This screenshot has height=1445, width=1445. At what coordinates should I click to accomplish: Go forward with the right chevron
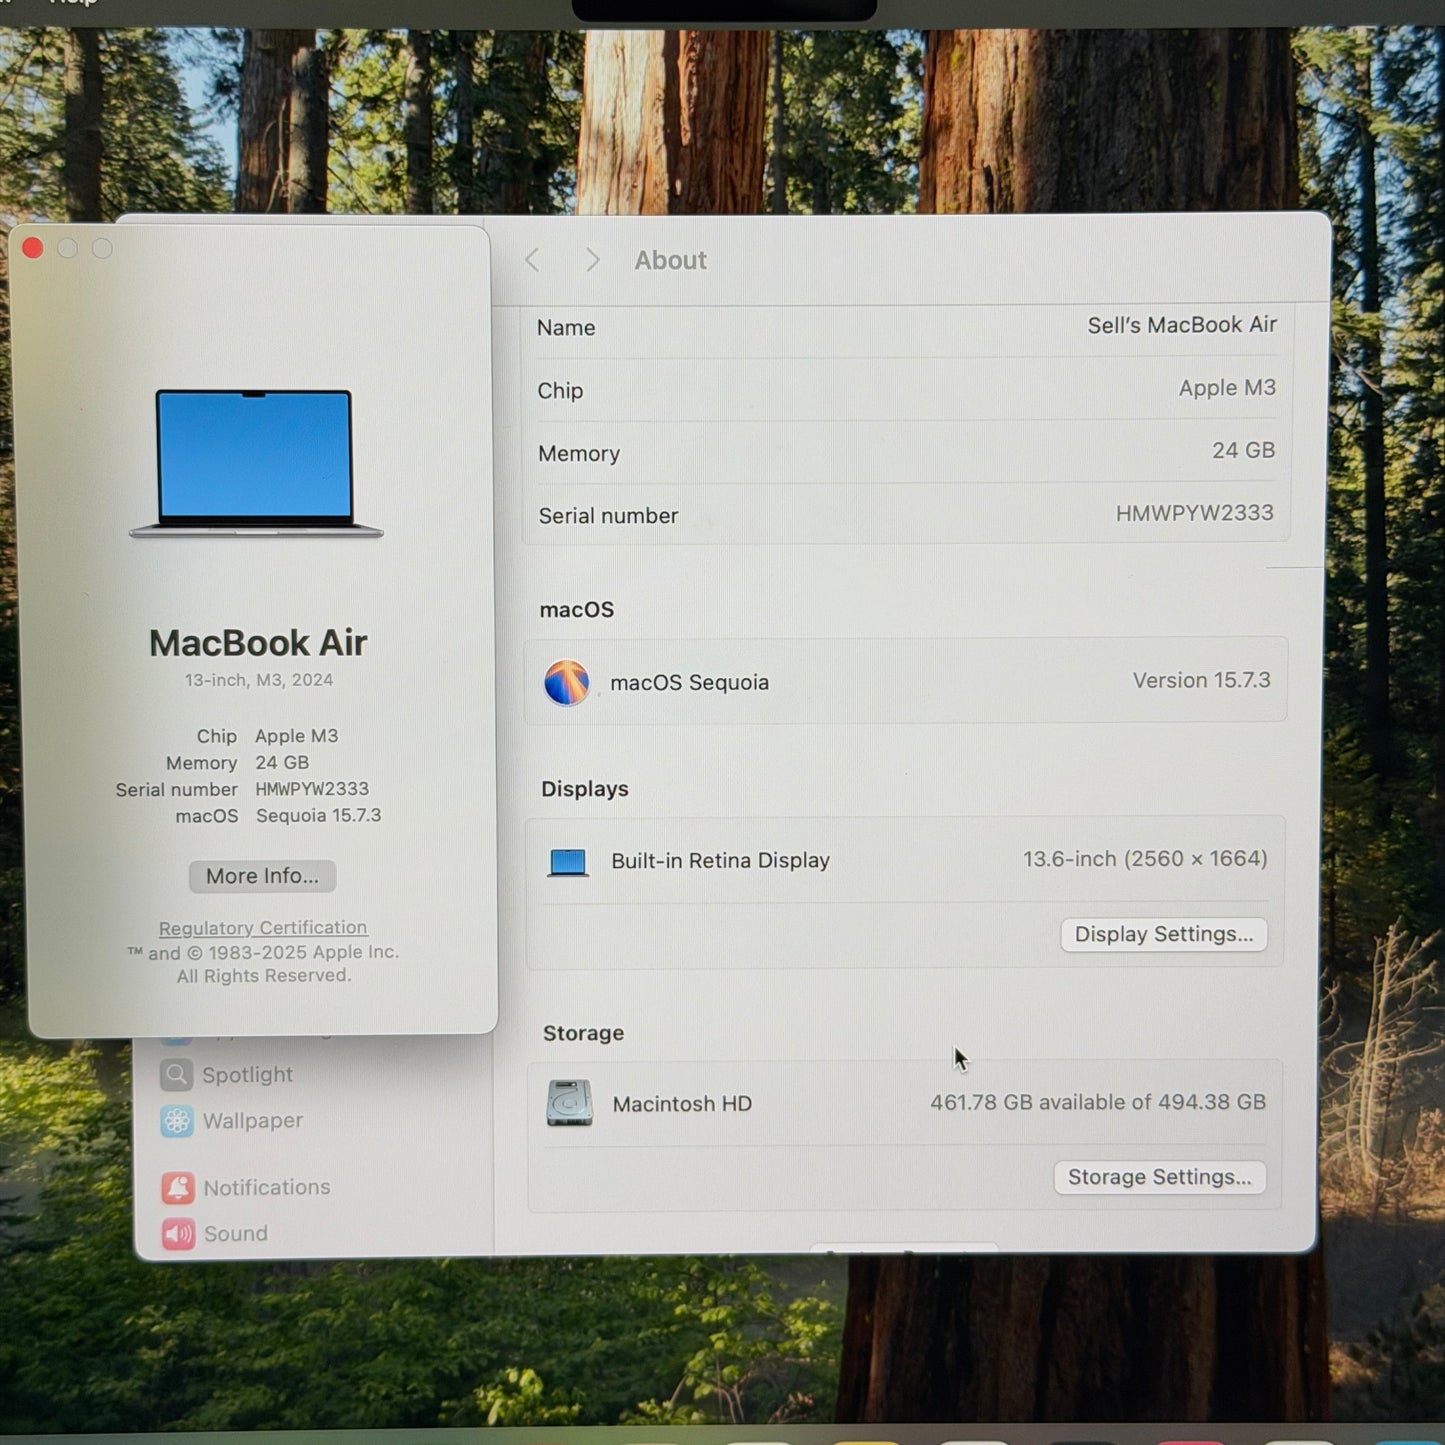click(x=592, y=260)
